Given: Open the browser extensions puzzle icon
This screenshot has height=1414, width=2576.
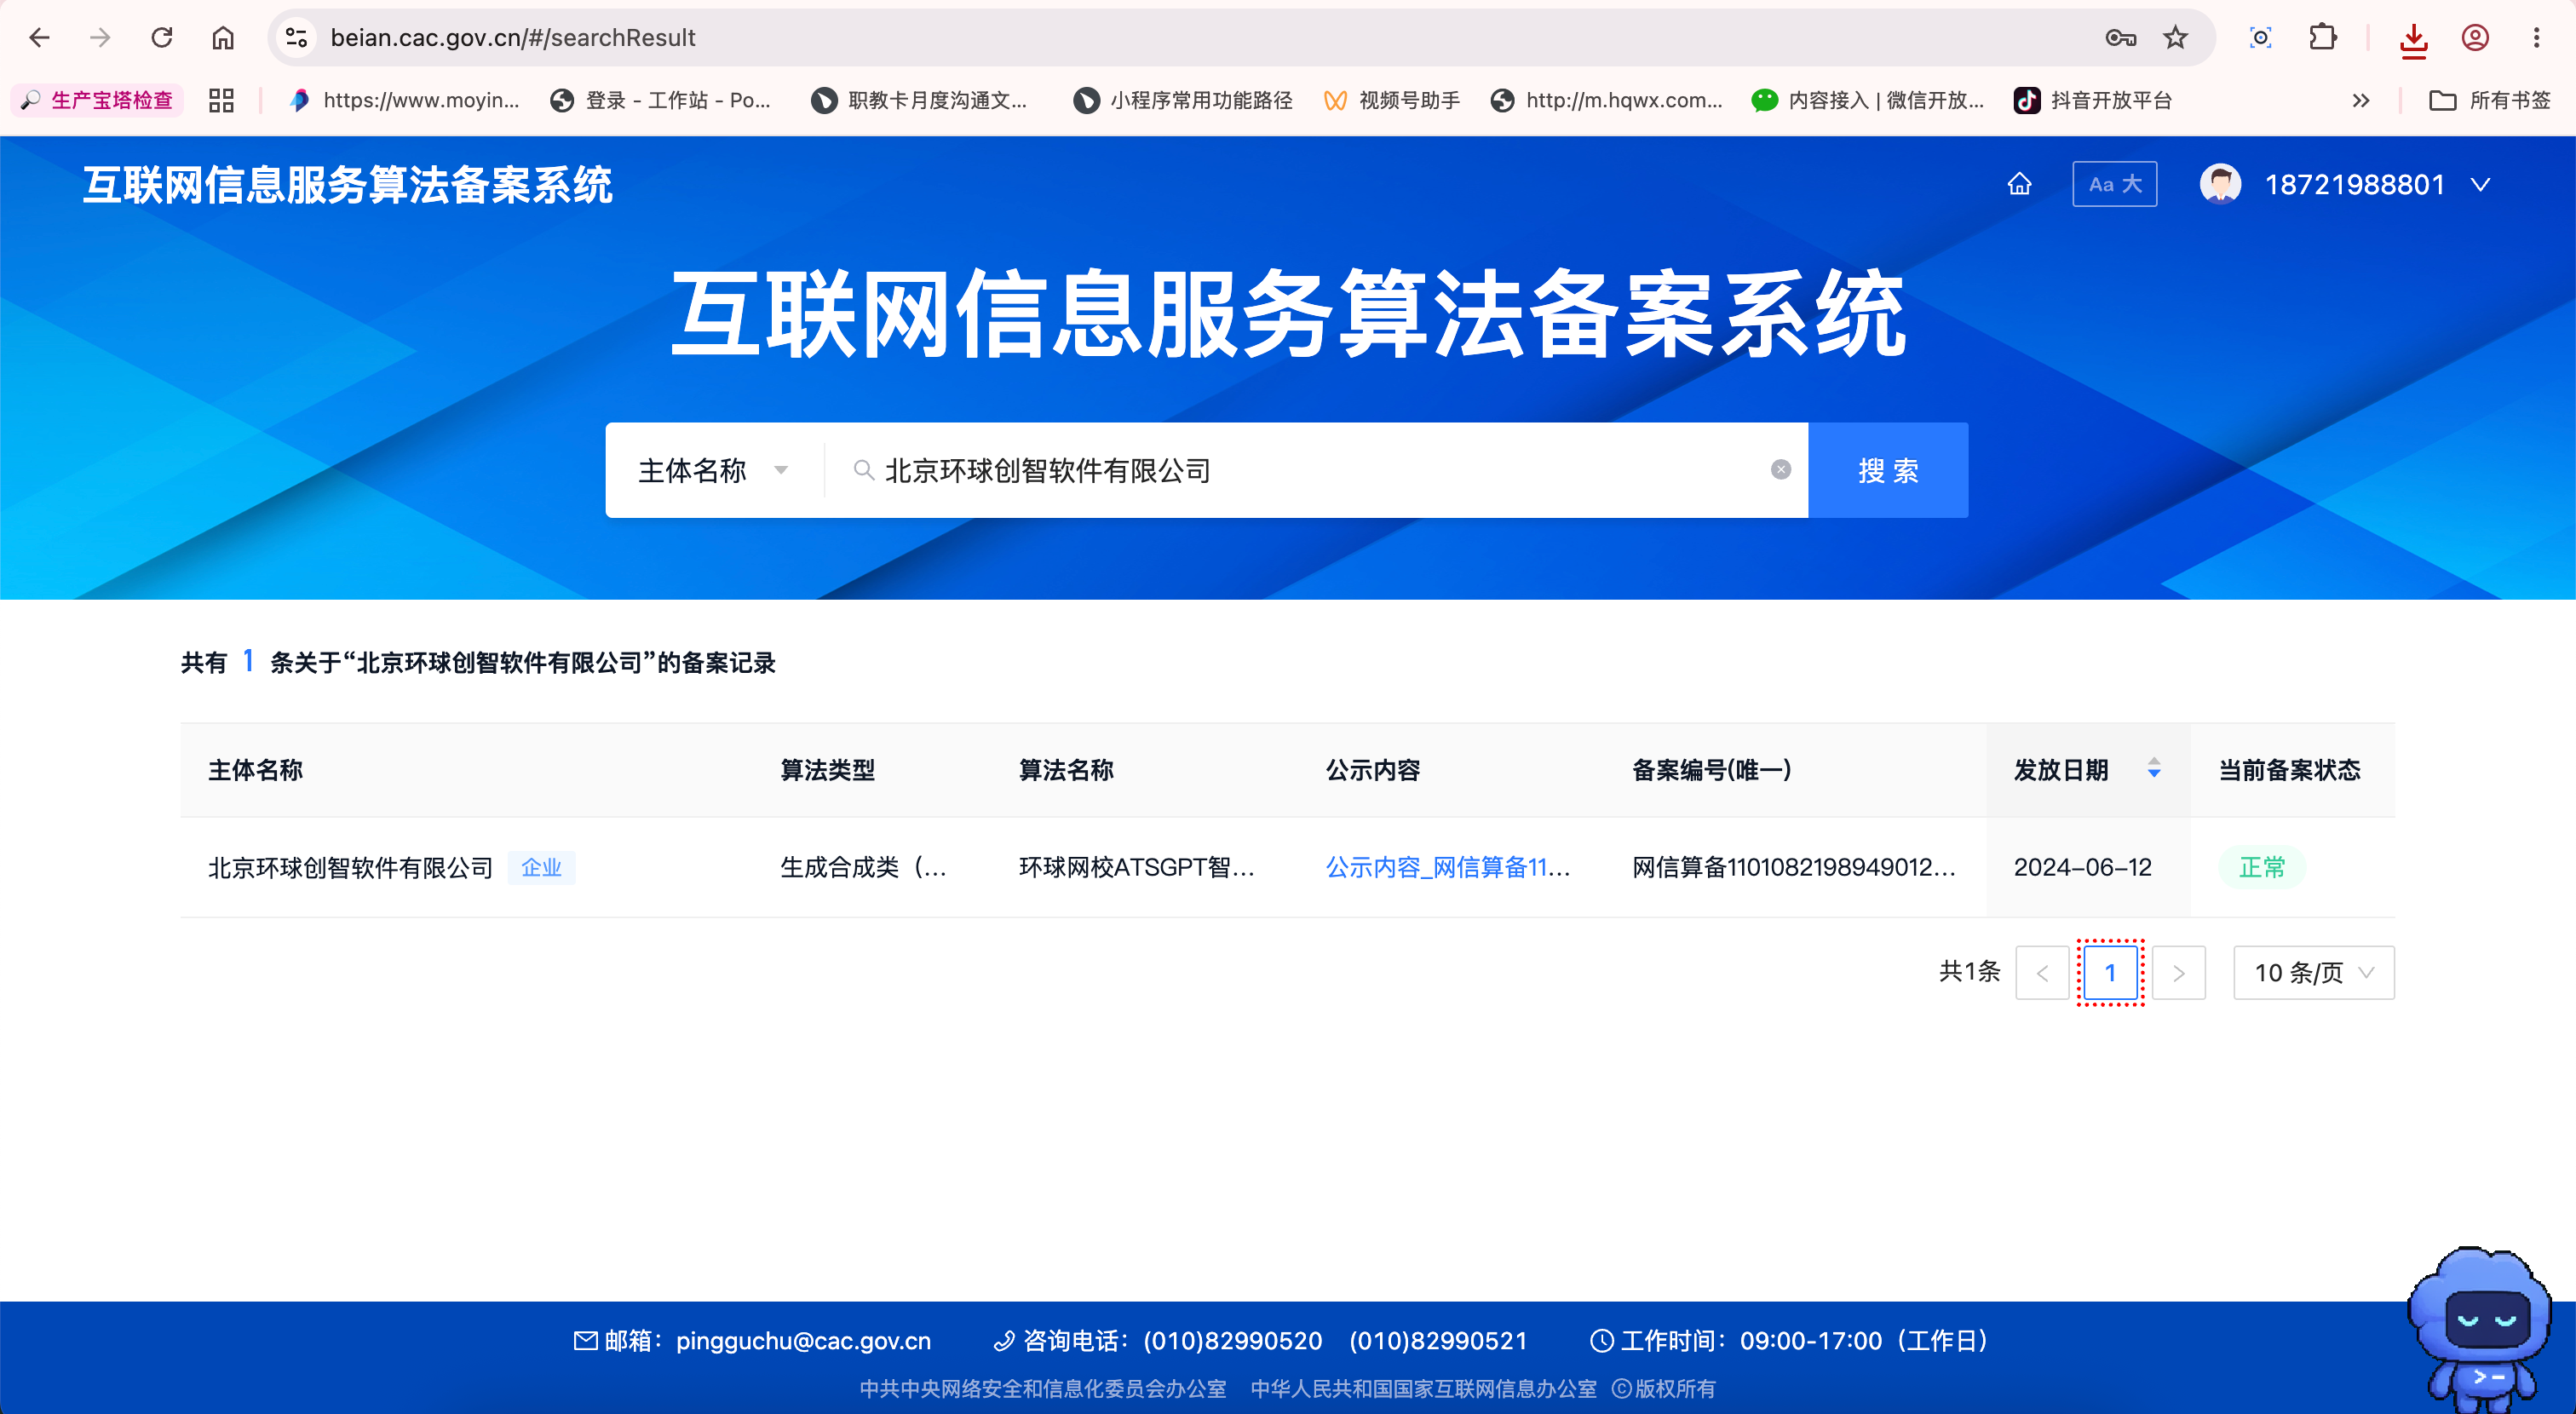Looking at the screenshot, I should (2323, 38).
